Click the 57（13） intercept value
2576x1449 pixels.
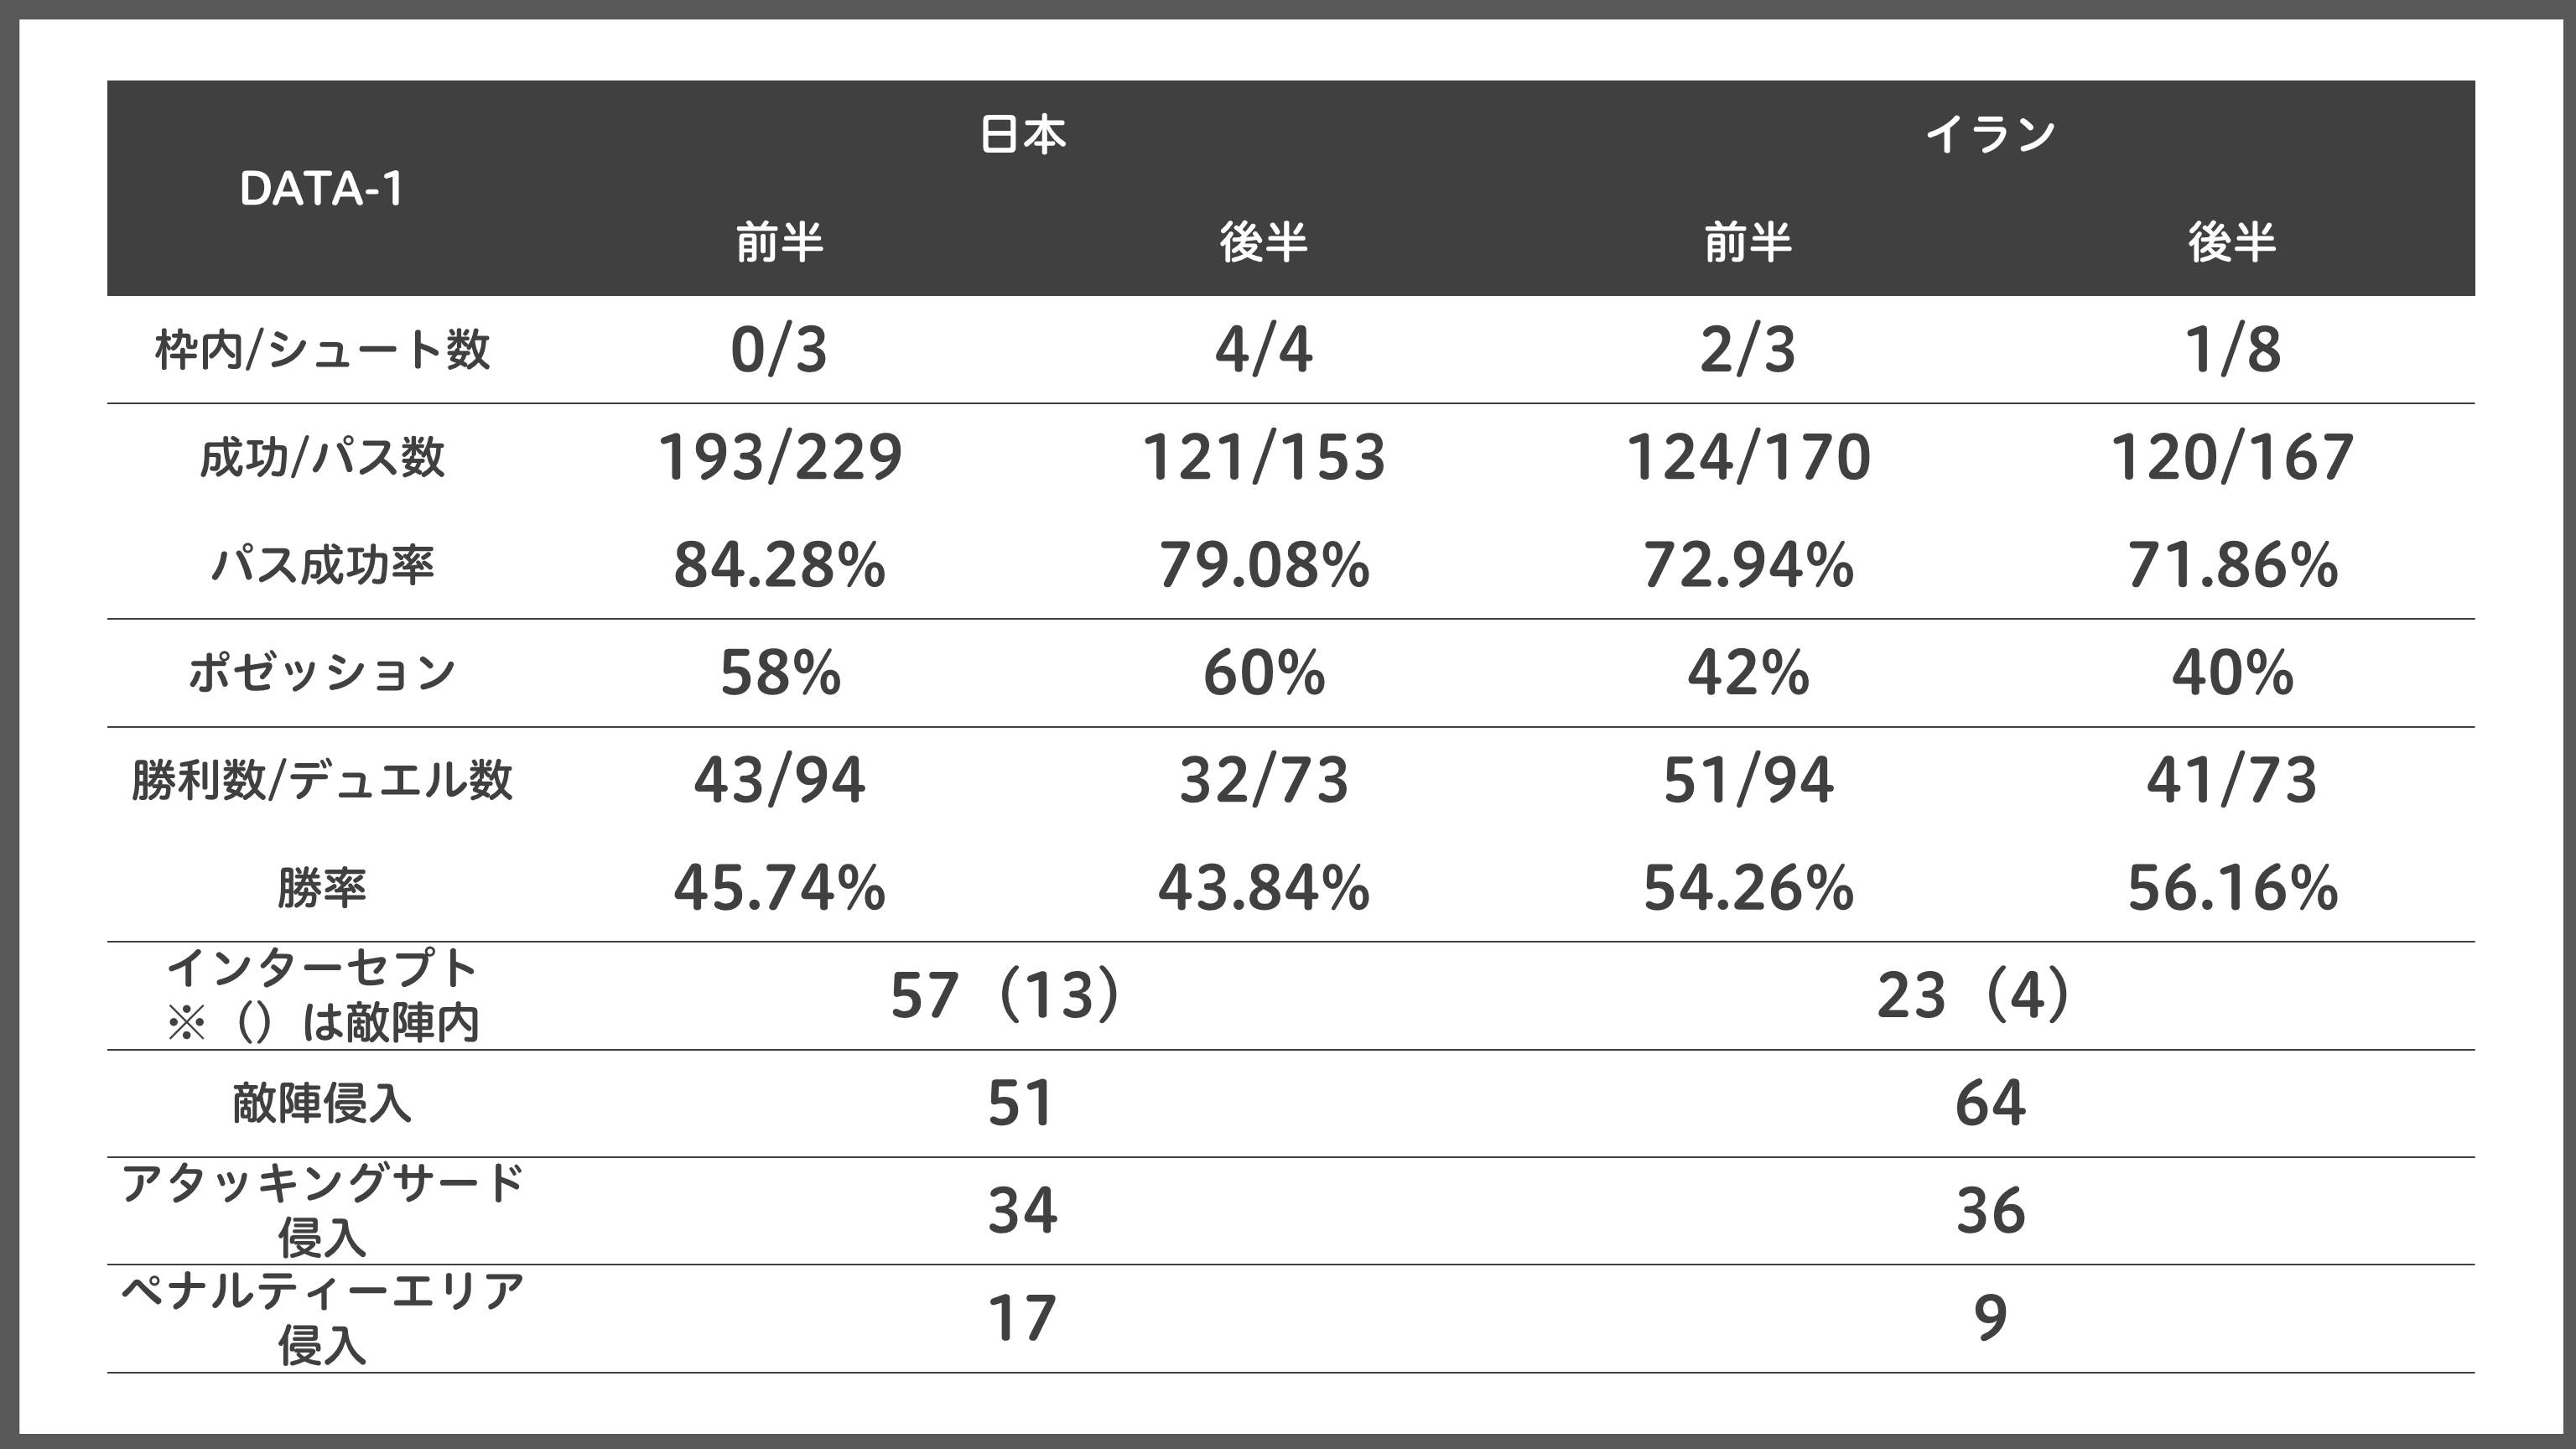(1006, 996)
